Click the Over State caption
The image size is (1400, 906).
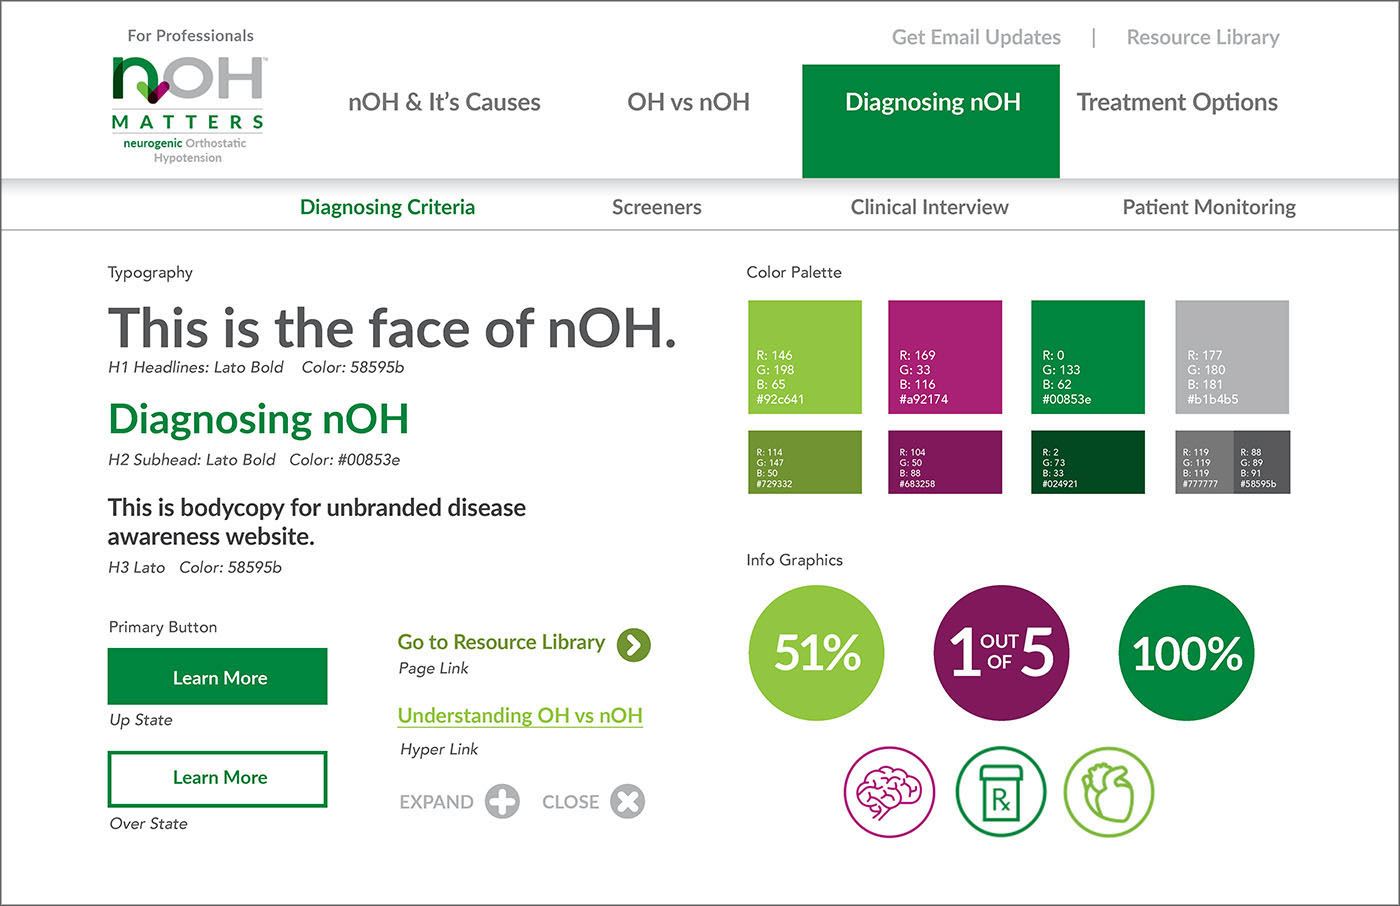pyautogui.click(x=148, y=824)
